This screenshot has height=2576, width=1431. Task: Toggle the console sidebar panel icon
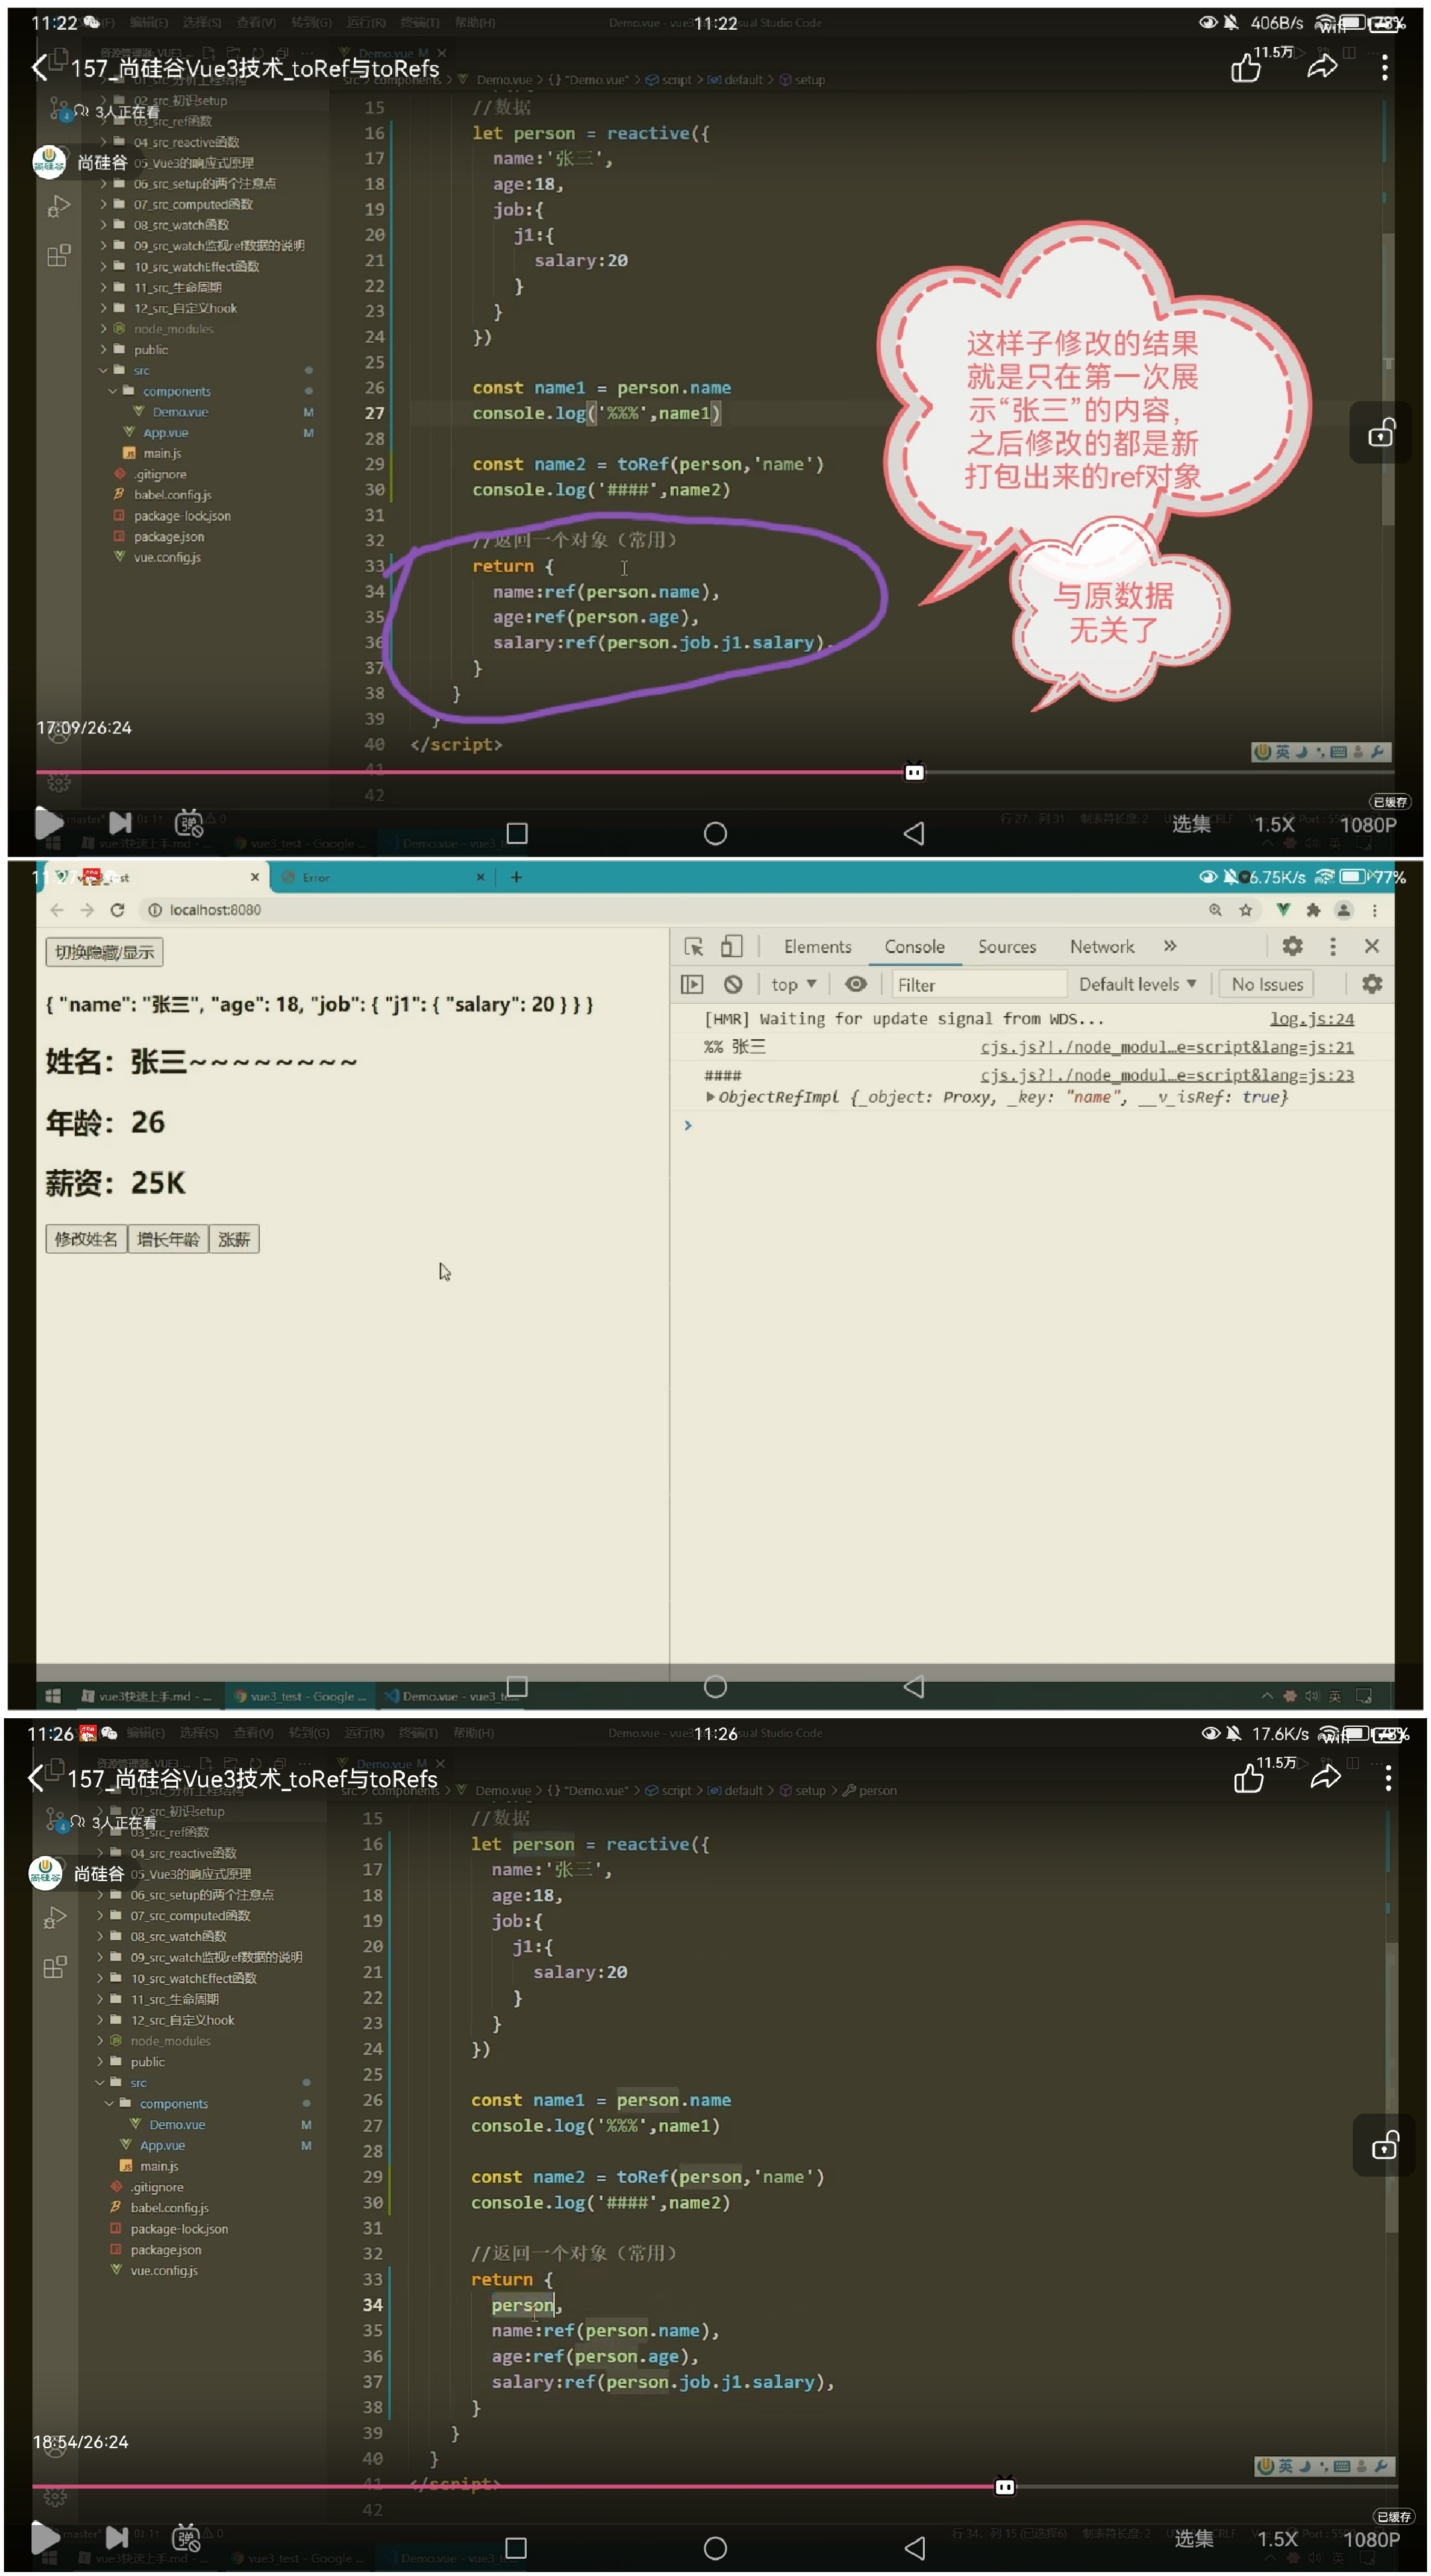[692, 984]
